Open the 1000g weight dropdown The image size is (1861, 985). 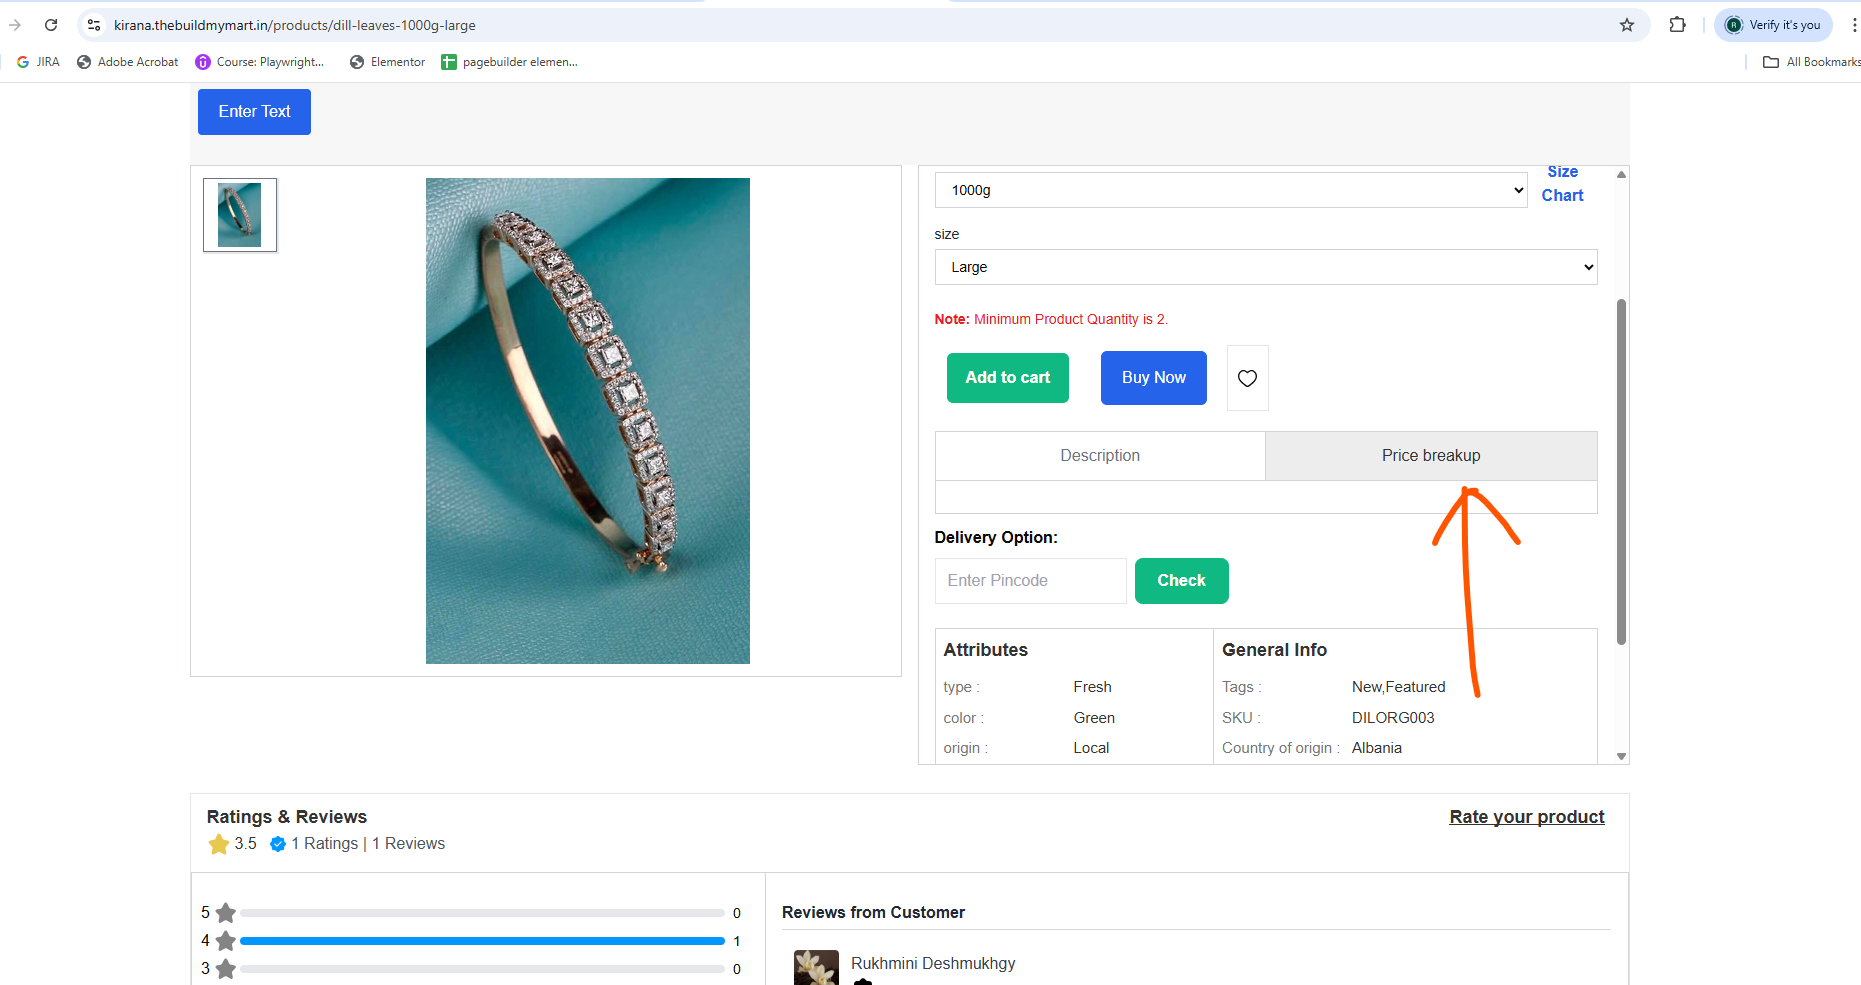pyautogui.click(x=1231, y=190)
